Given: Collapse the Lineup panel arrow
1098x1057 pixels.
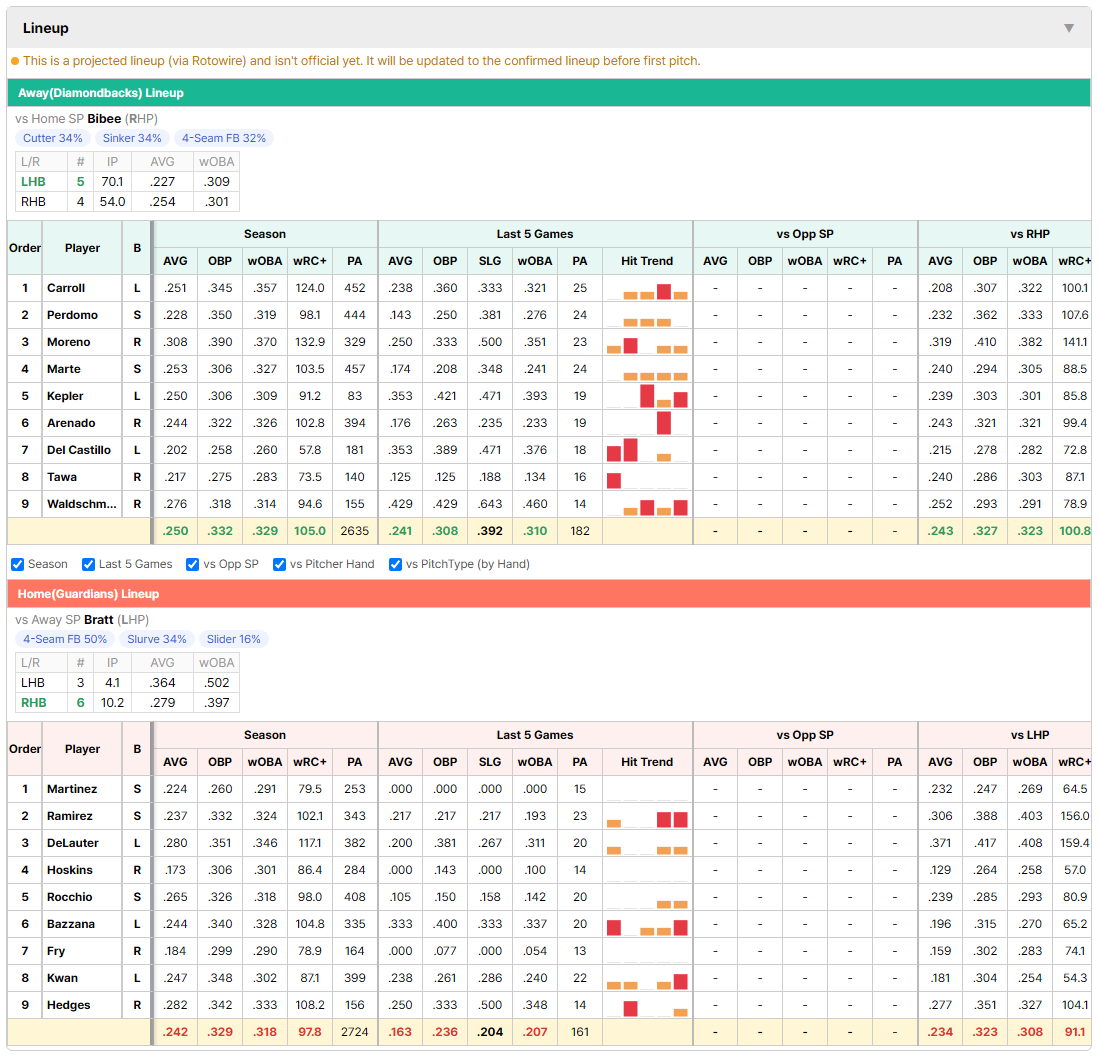Looking at the screenshot, I should 1069,28.
